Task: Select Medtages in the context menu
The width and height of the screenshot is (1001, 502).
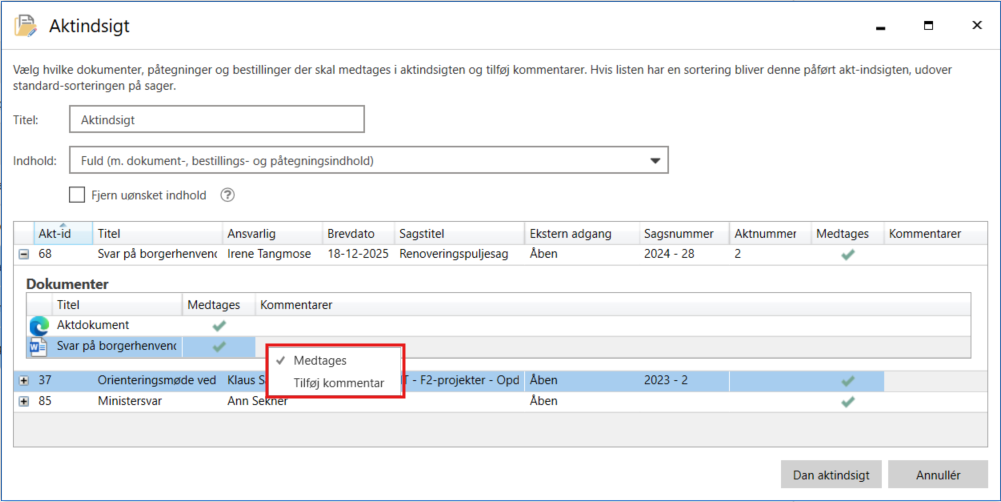Action: pos(320,361)
